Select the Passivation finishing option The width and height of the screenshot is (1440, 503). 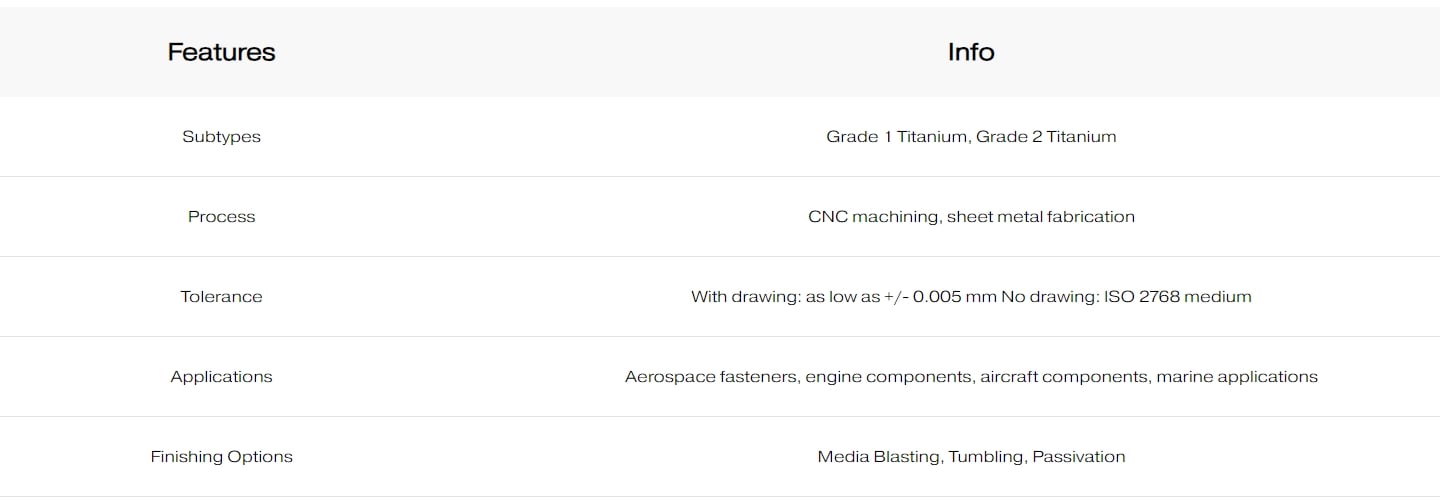(x=1078, y=457)
